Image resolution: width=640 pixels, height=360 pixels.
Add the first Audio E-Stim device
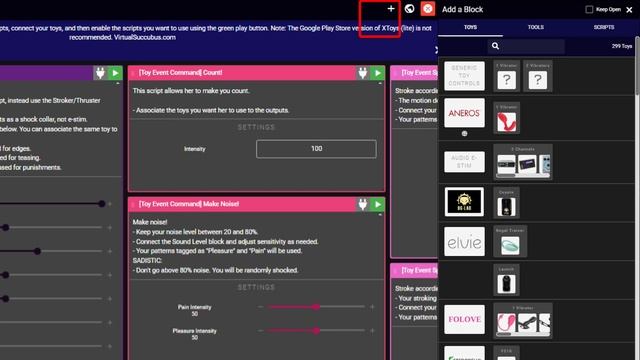[506, 164]
